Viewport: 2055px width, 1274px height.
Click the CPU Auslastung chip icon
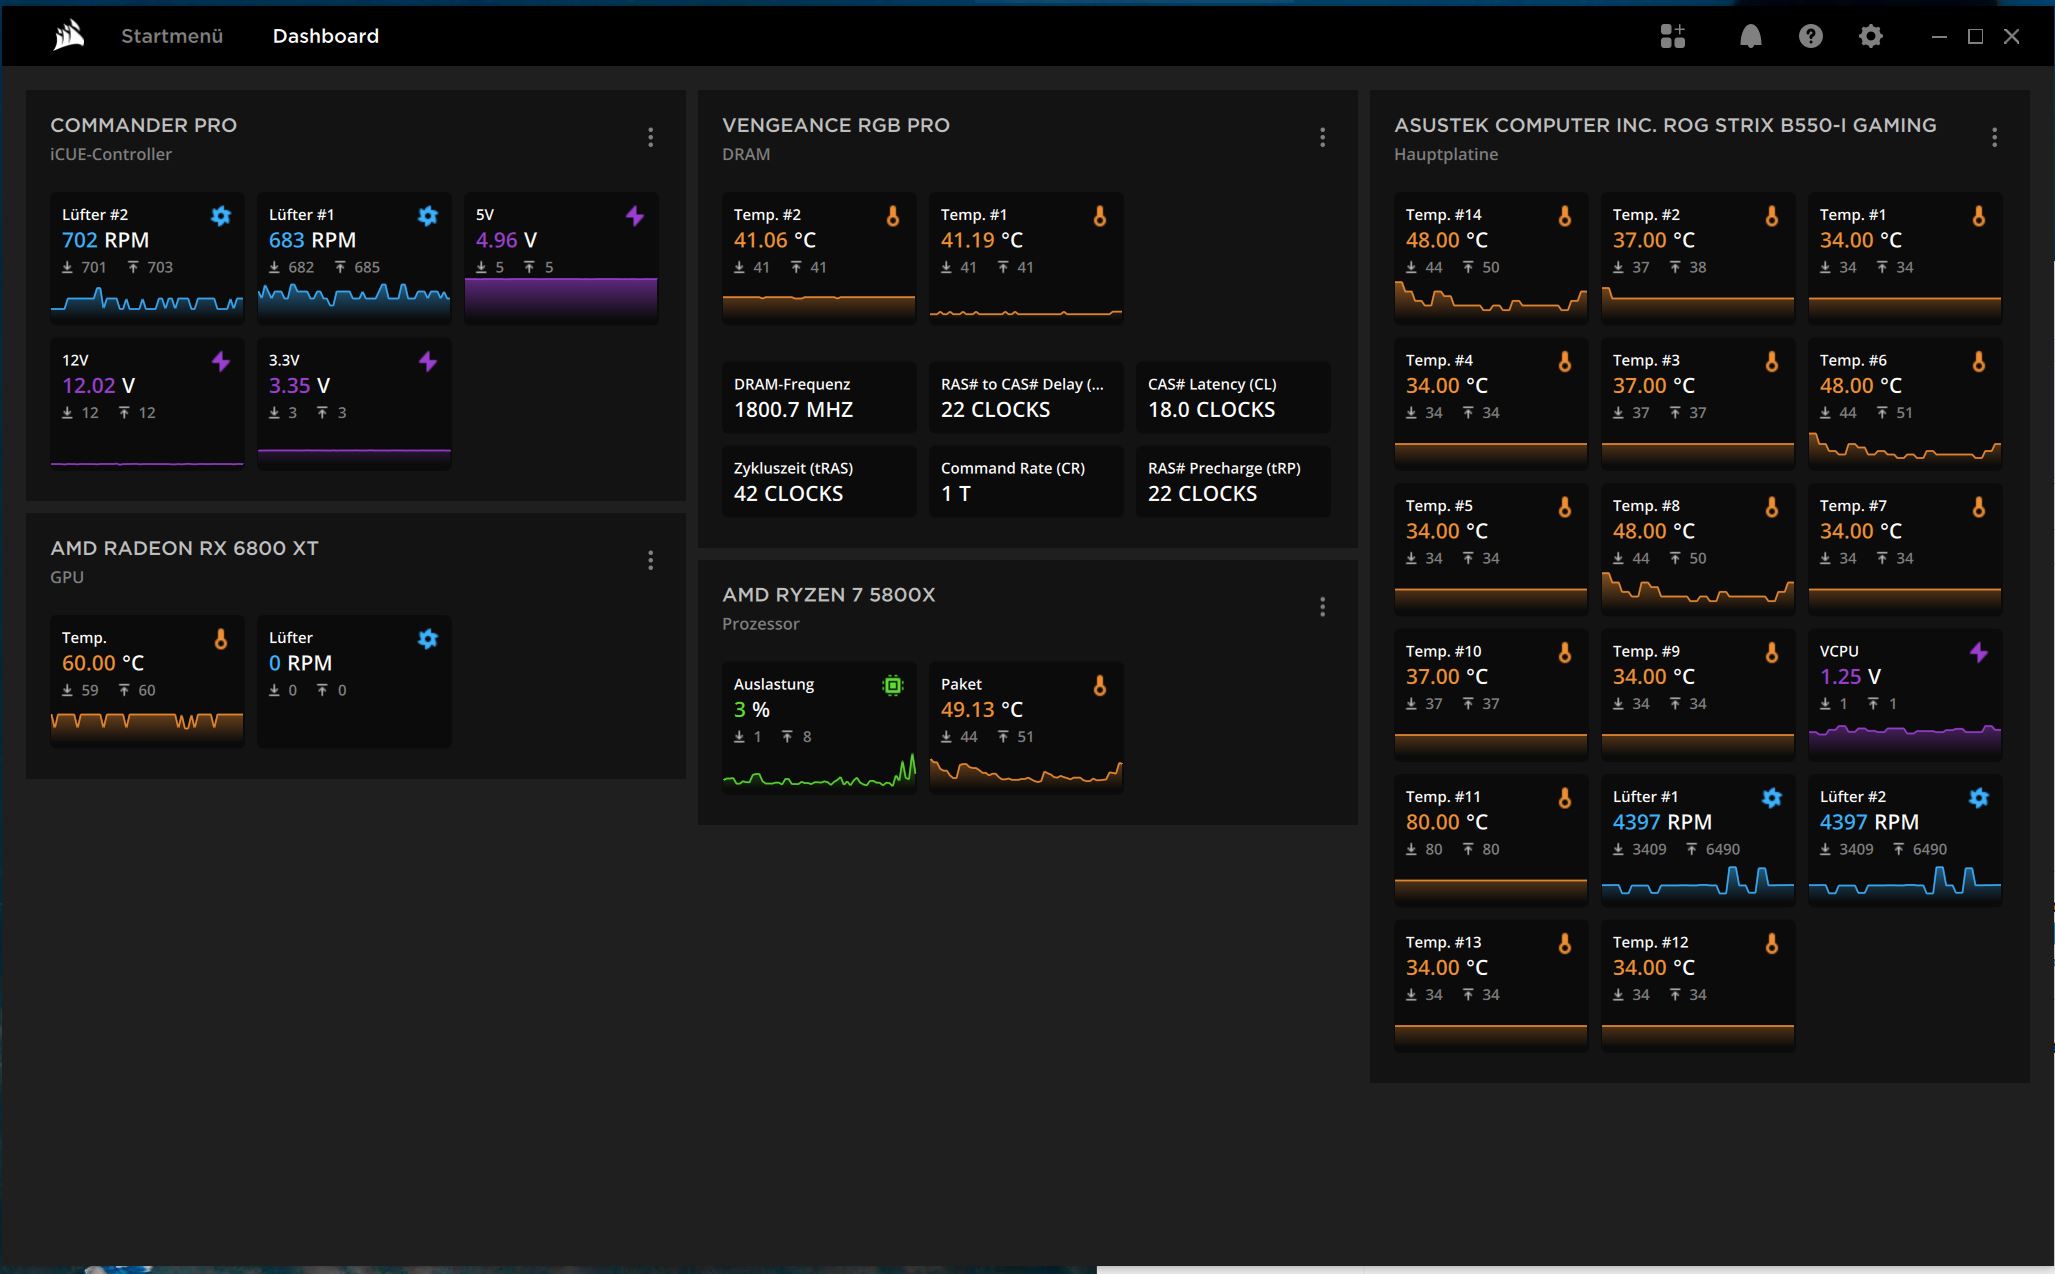tap(892, 685)
